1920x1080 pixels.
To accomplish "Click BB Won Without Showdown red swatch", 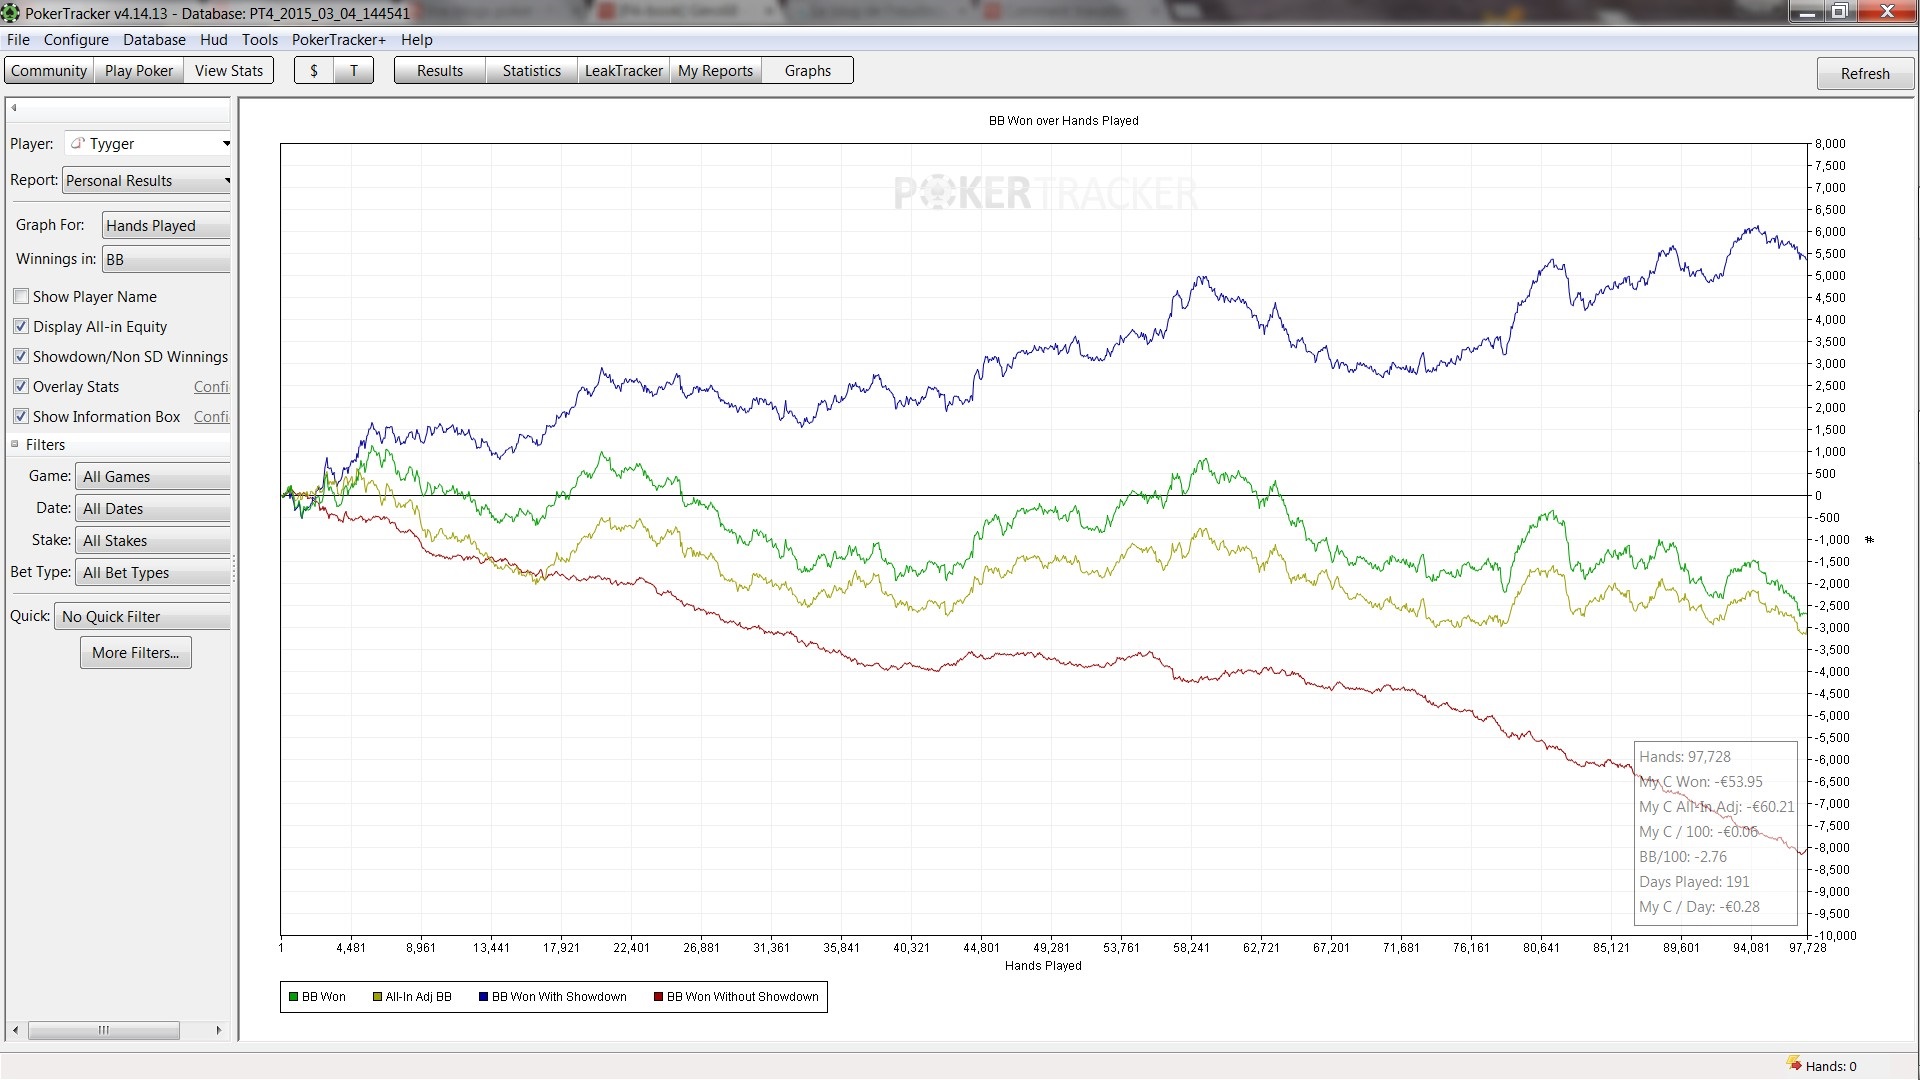I will [658, 997].
